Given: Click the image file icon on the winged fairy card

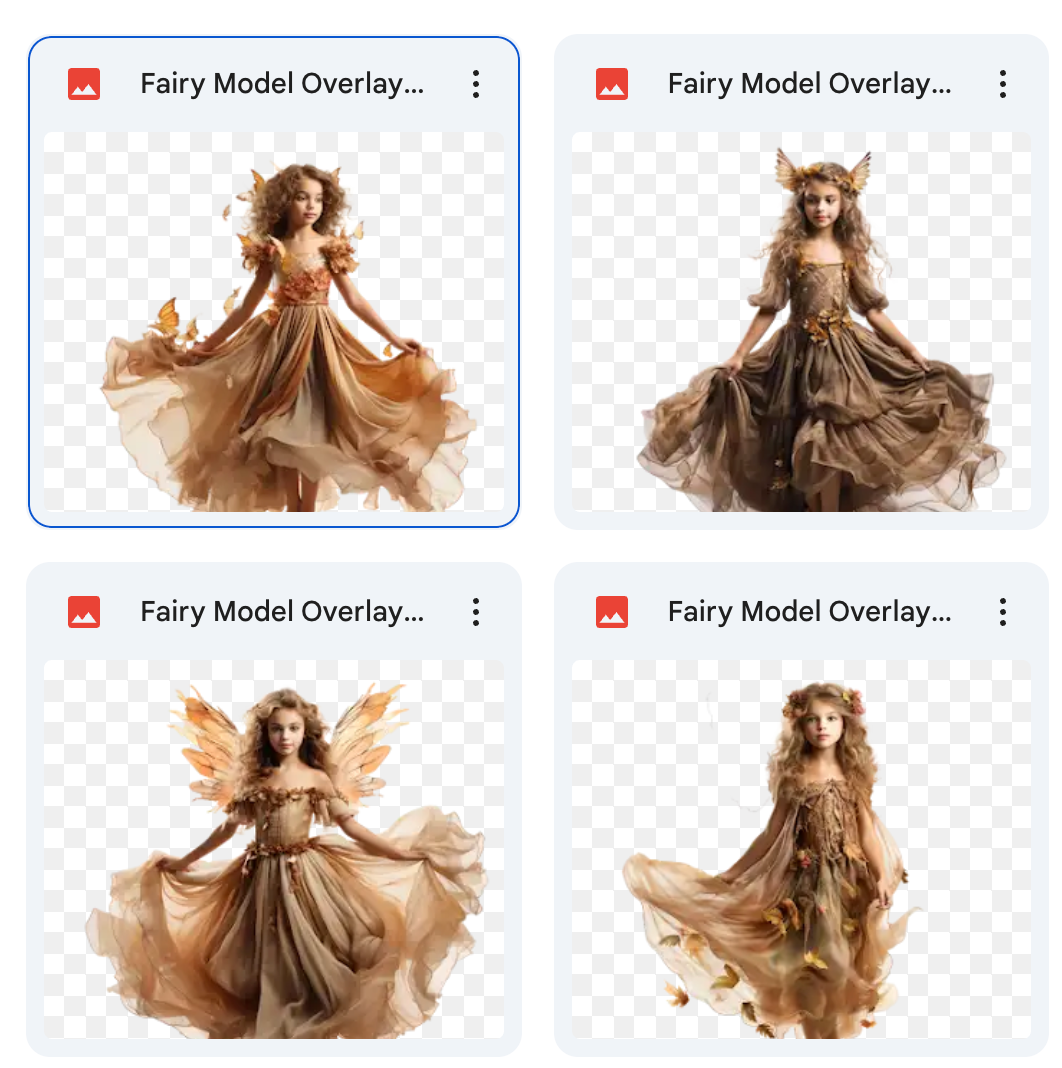Looking at the screenshot, I should (x=84, y=611).
